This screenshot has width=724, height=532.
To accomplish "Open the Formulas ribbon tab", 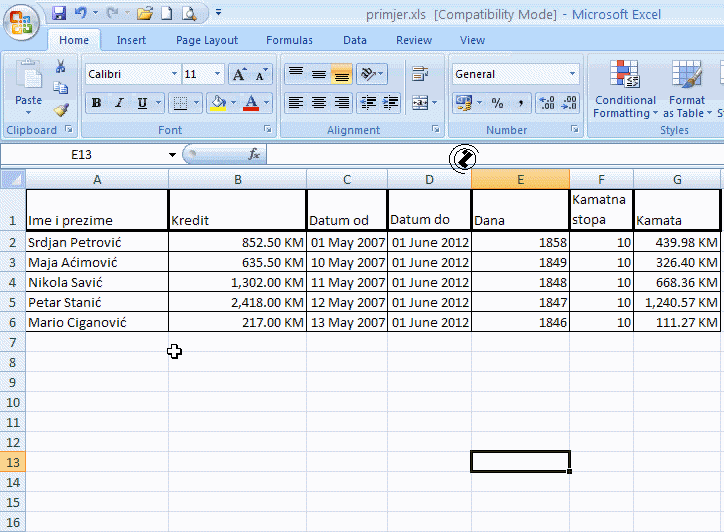I will [x=289, y=40].
